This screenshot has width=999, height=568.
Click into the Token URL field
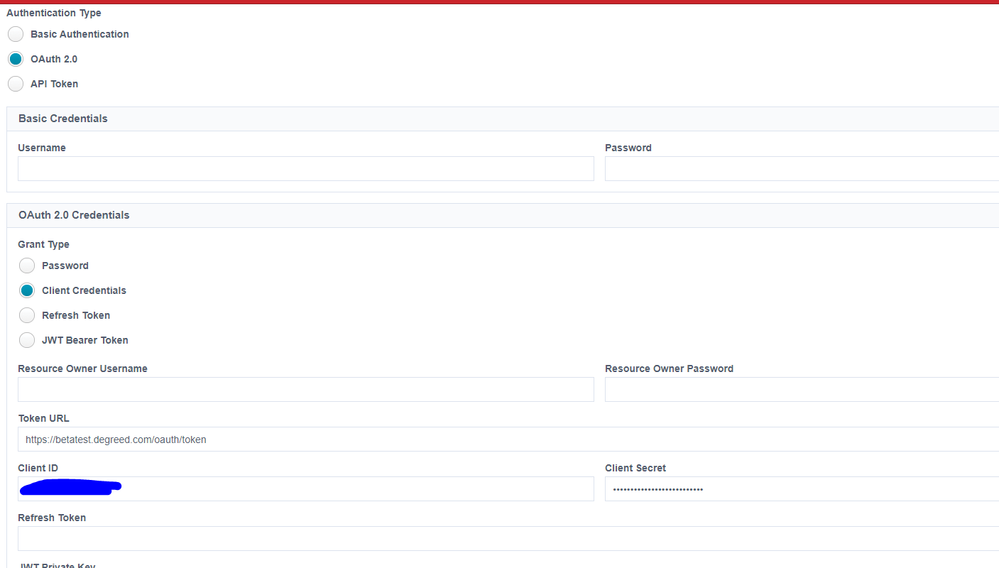coord(500,440)
